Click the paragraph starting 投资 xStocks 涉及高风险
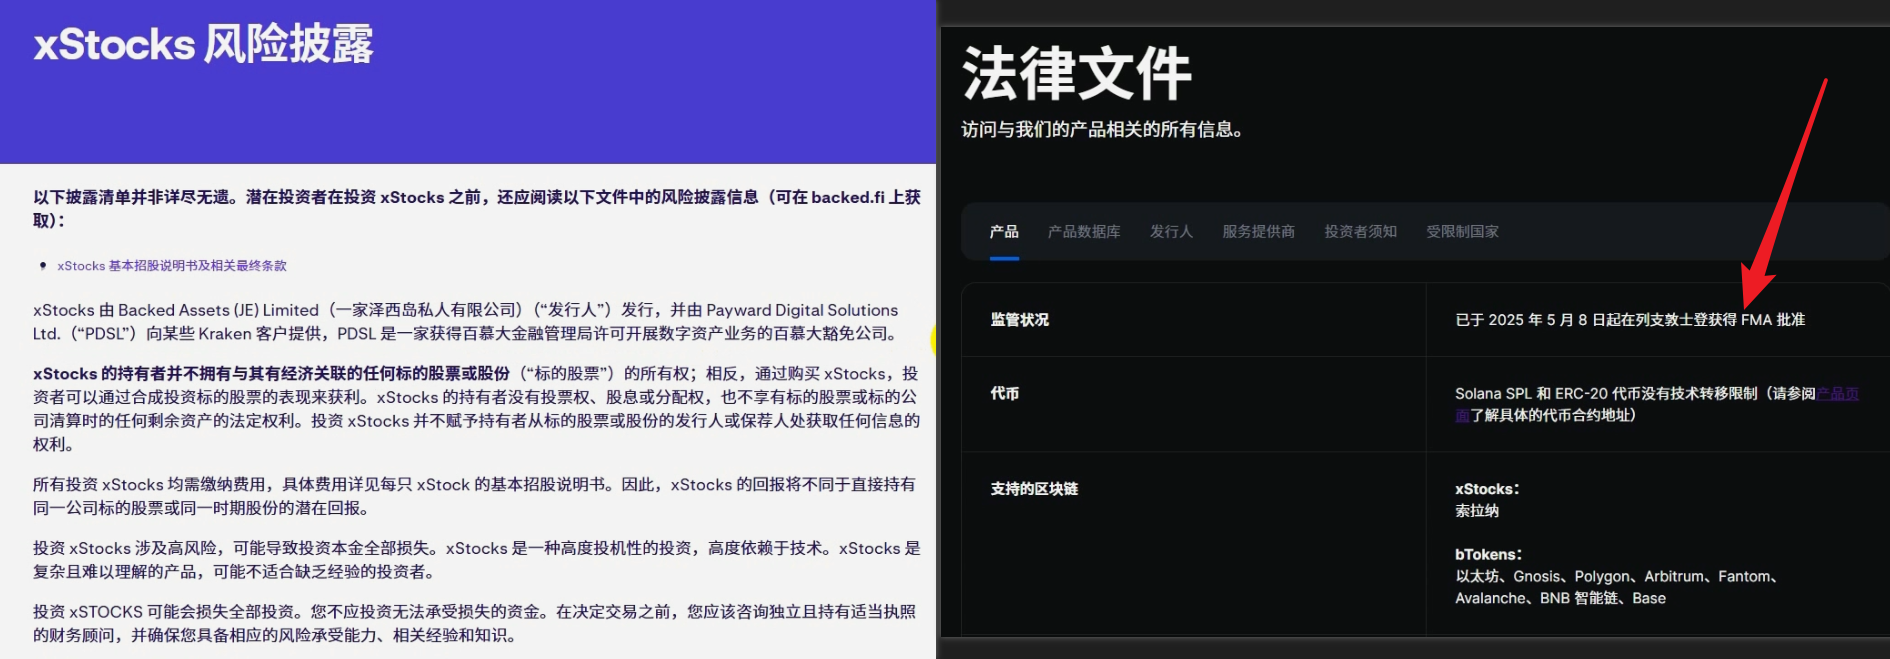Image resolution: width=1890 pixels, height=659 pixels. (x=477, y=560)
